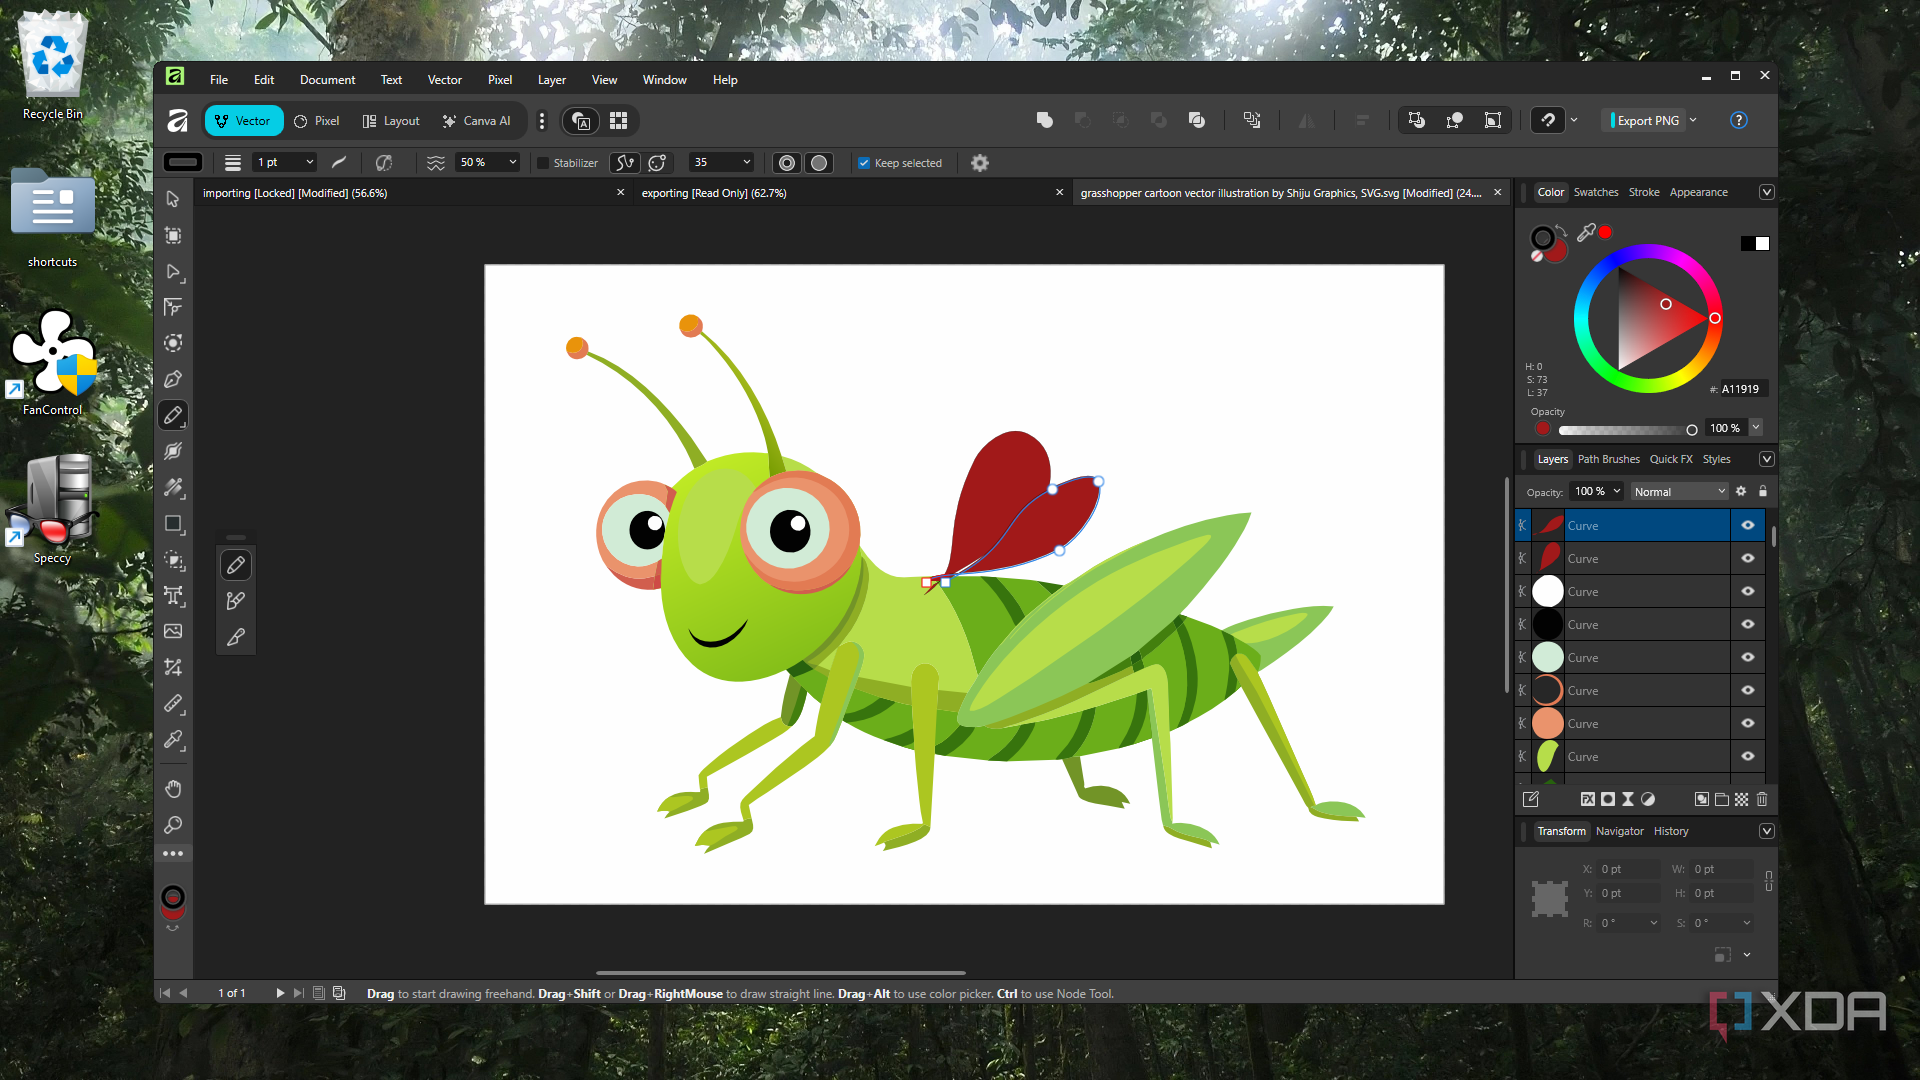The image size is (1920, 1080).
Task: Select the Move tool in left toolbar
Action: point(173,199)
